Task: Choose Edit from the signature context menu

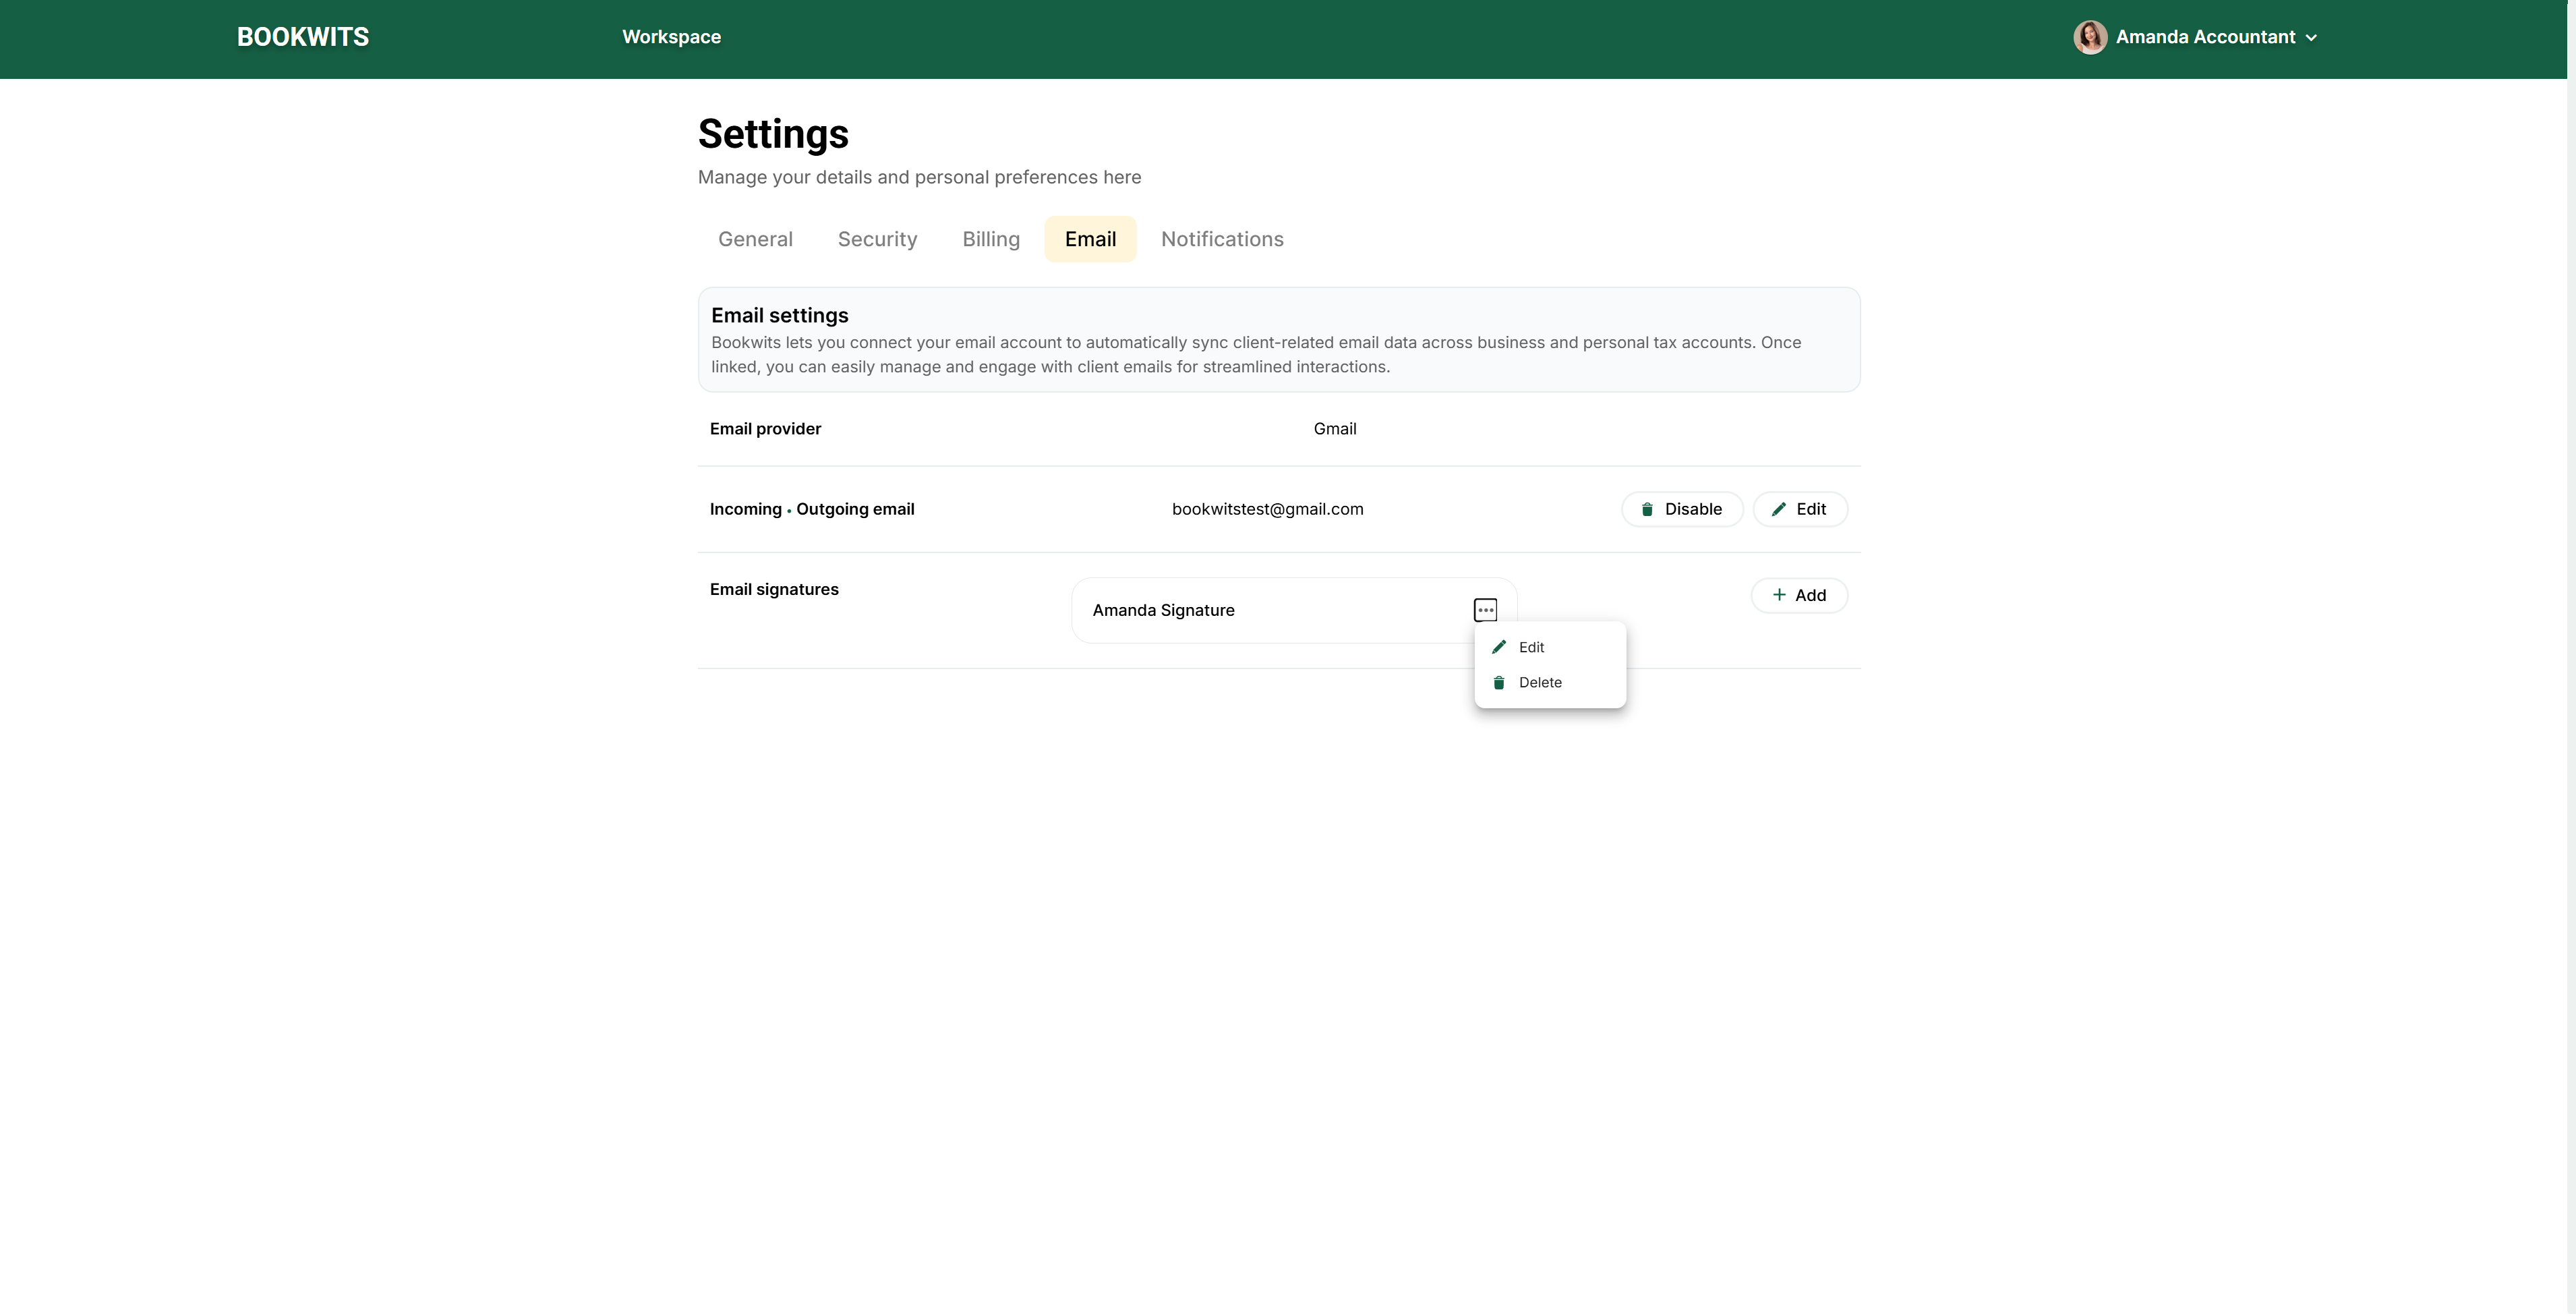Action: click(x=1531, y=647)
